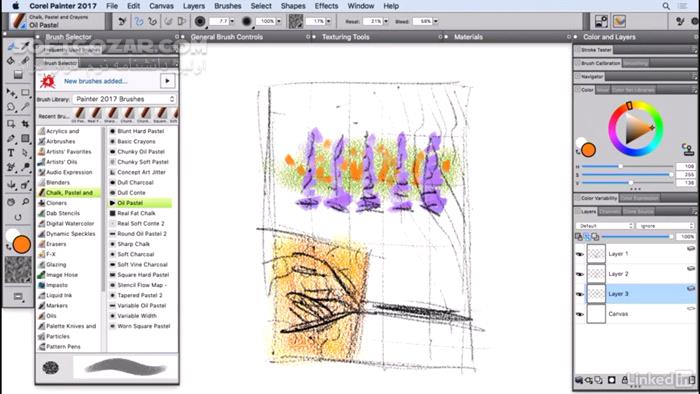The width and height of the screenshot is (700, 394).
Task: Choose the Soft Charcoal variant
Action: [x=136, y=254]
